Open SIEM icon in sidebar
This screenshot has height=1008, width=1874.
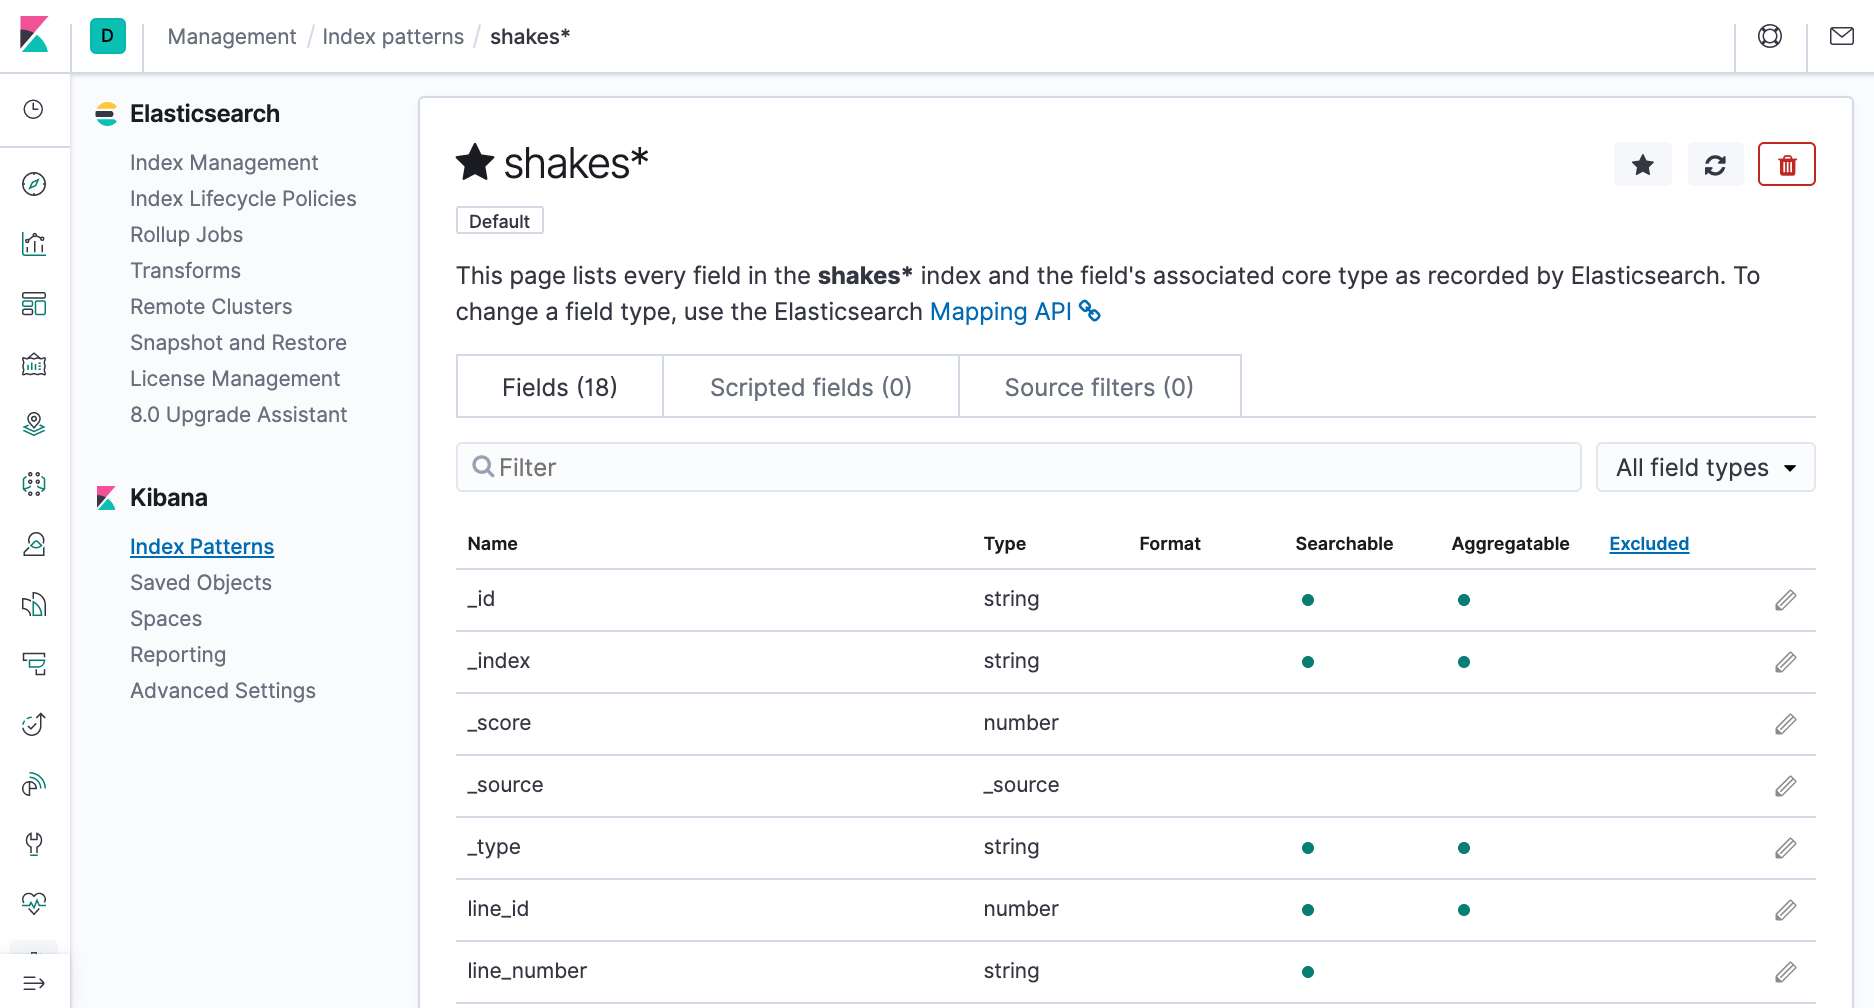click(34, 784)
